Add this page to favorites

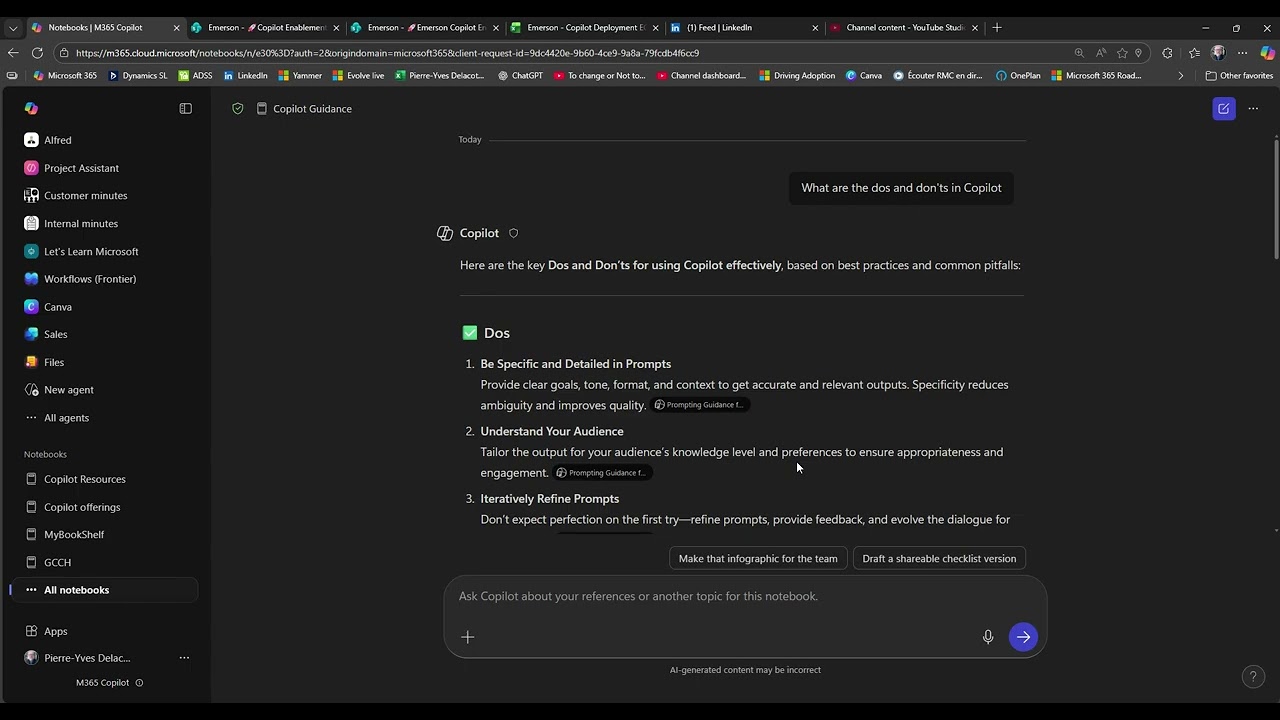coord(1122,53)
